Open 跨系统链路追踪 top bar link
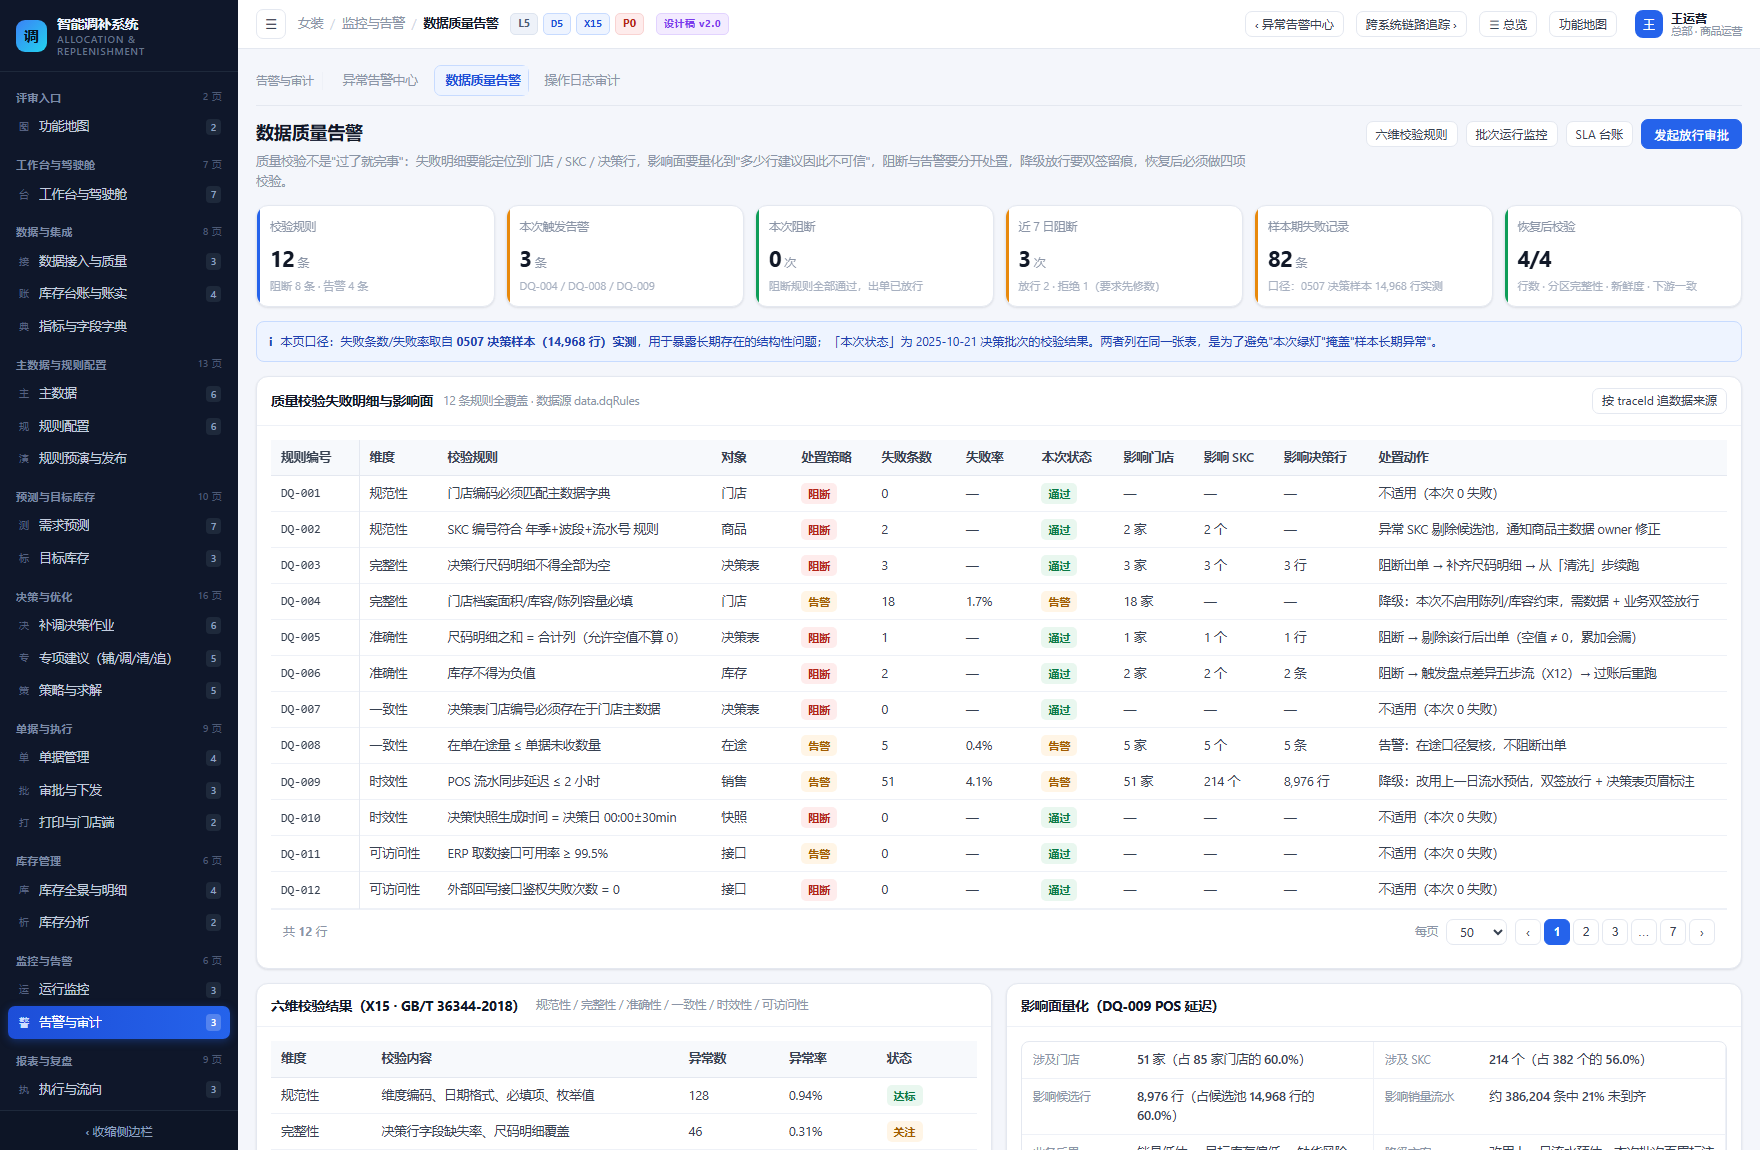Screen dimensions: 1760x1150 (x=1411, y=25)
